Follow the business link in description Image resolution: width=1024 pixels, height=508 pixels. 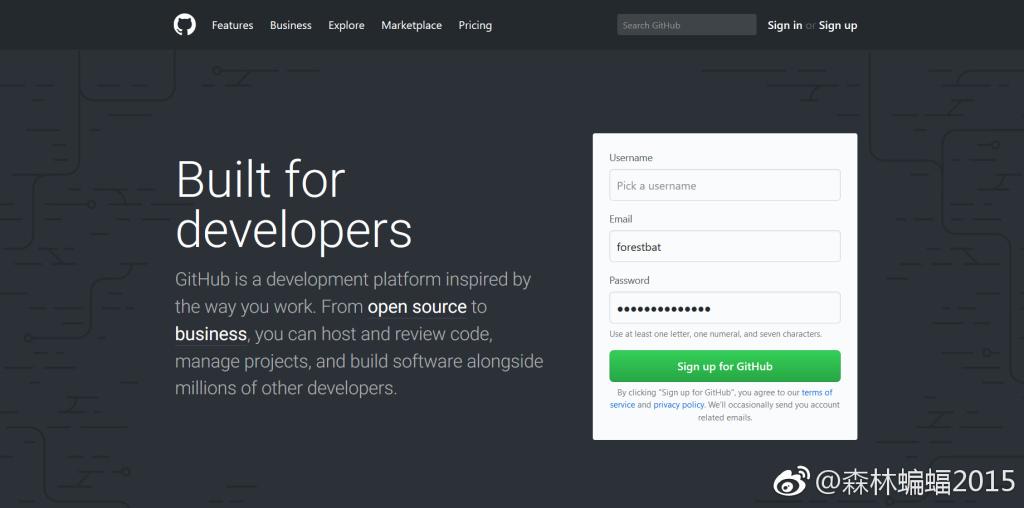tap(211, 334)
